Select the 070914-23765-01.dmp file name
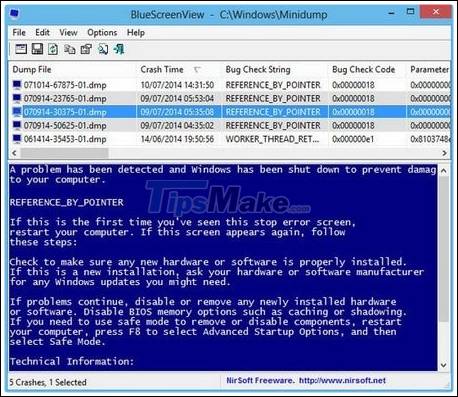The height and width of the screenshot is (397, 458). tap(65, 99)
